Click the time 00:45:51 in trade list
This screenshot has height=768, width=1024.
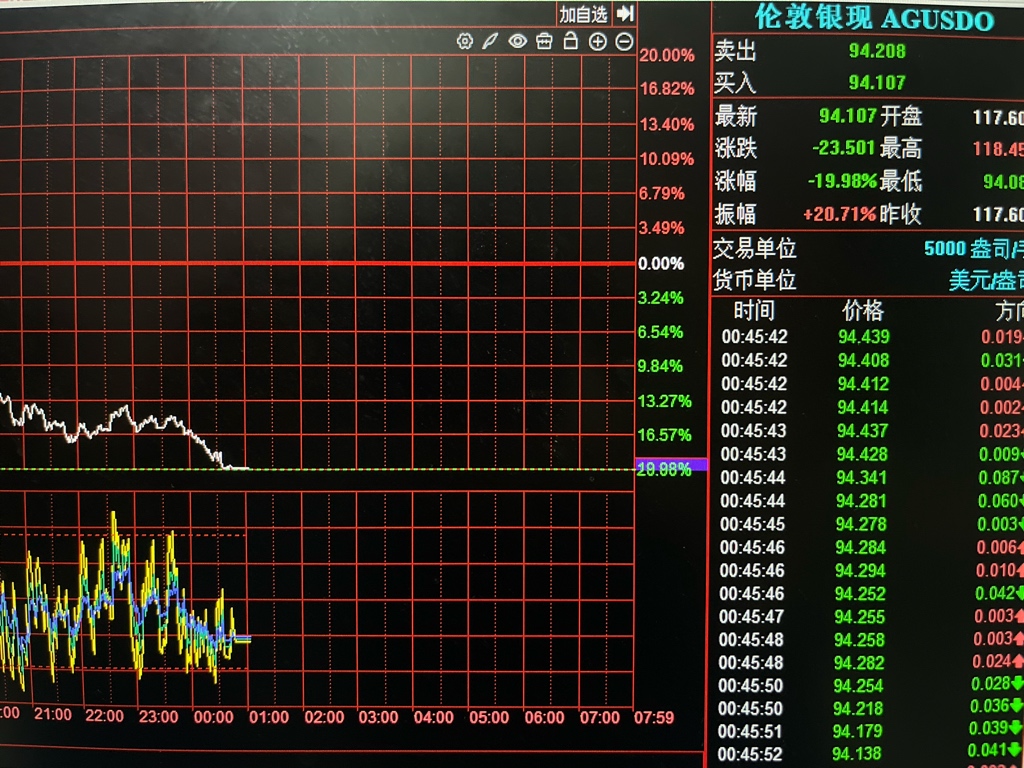coord(750,731)
